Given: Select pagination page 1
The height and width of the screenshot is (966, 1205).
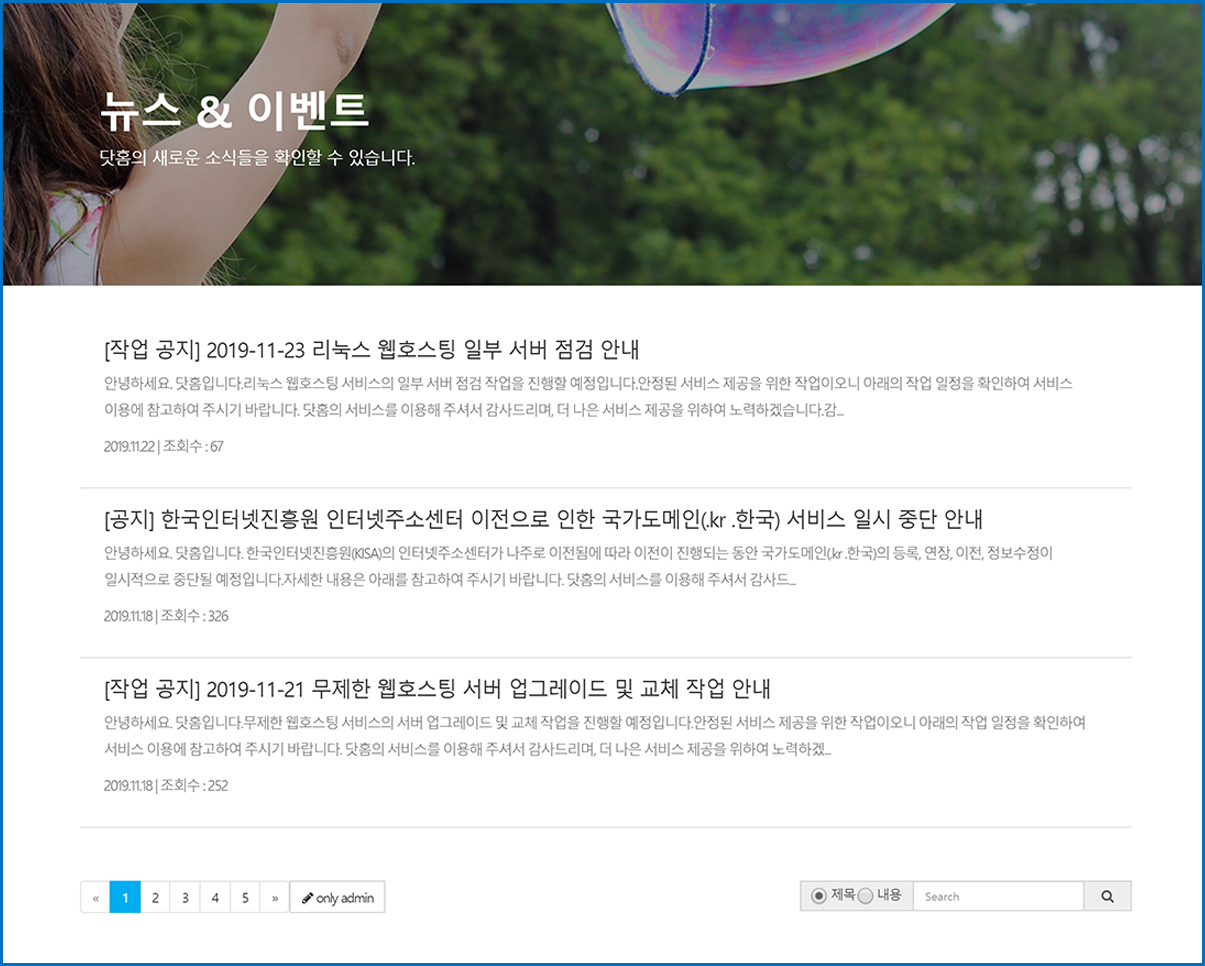Looking at the screenshot, I should pyautogui.click(x=125, y=897).
